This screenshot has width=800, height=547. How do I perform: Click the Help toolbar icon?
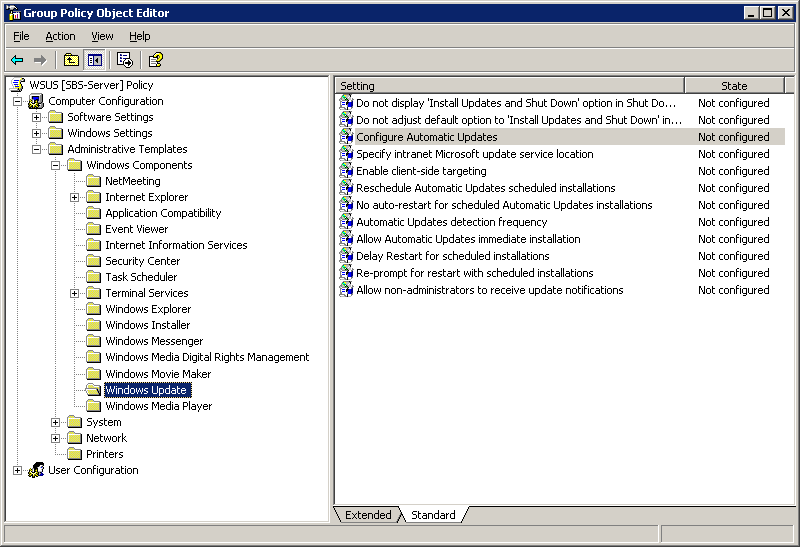click(156, 60)
